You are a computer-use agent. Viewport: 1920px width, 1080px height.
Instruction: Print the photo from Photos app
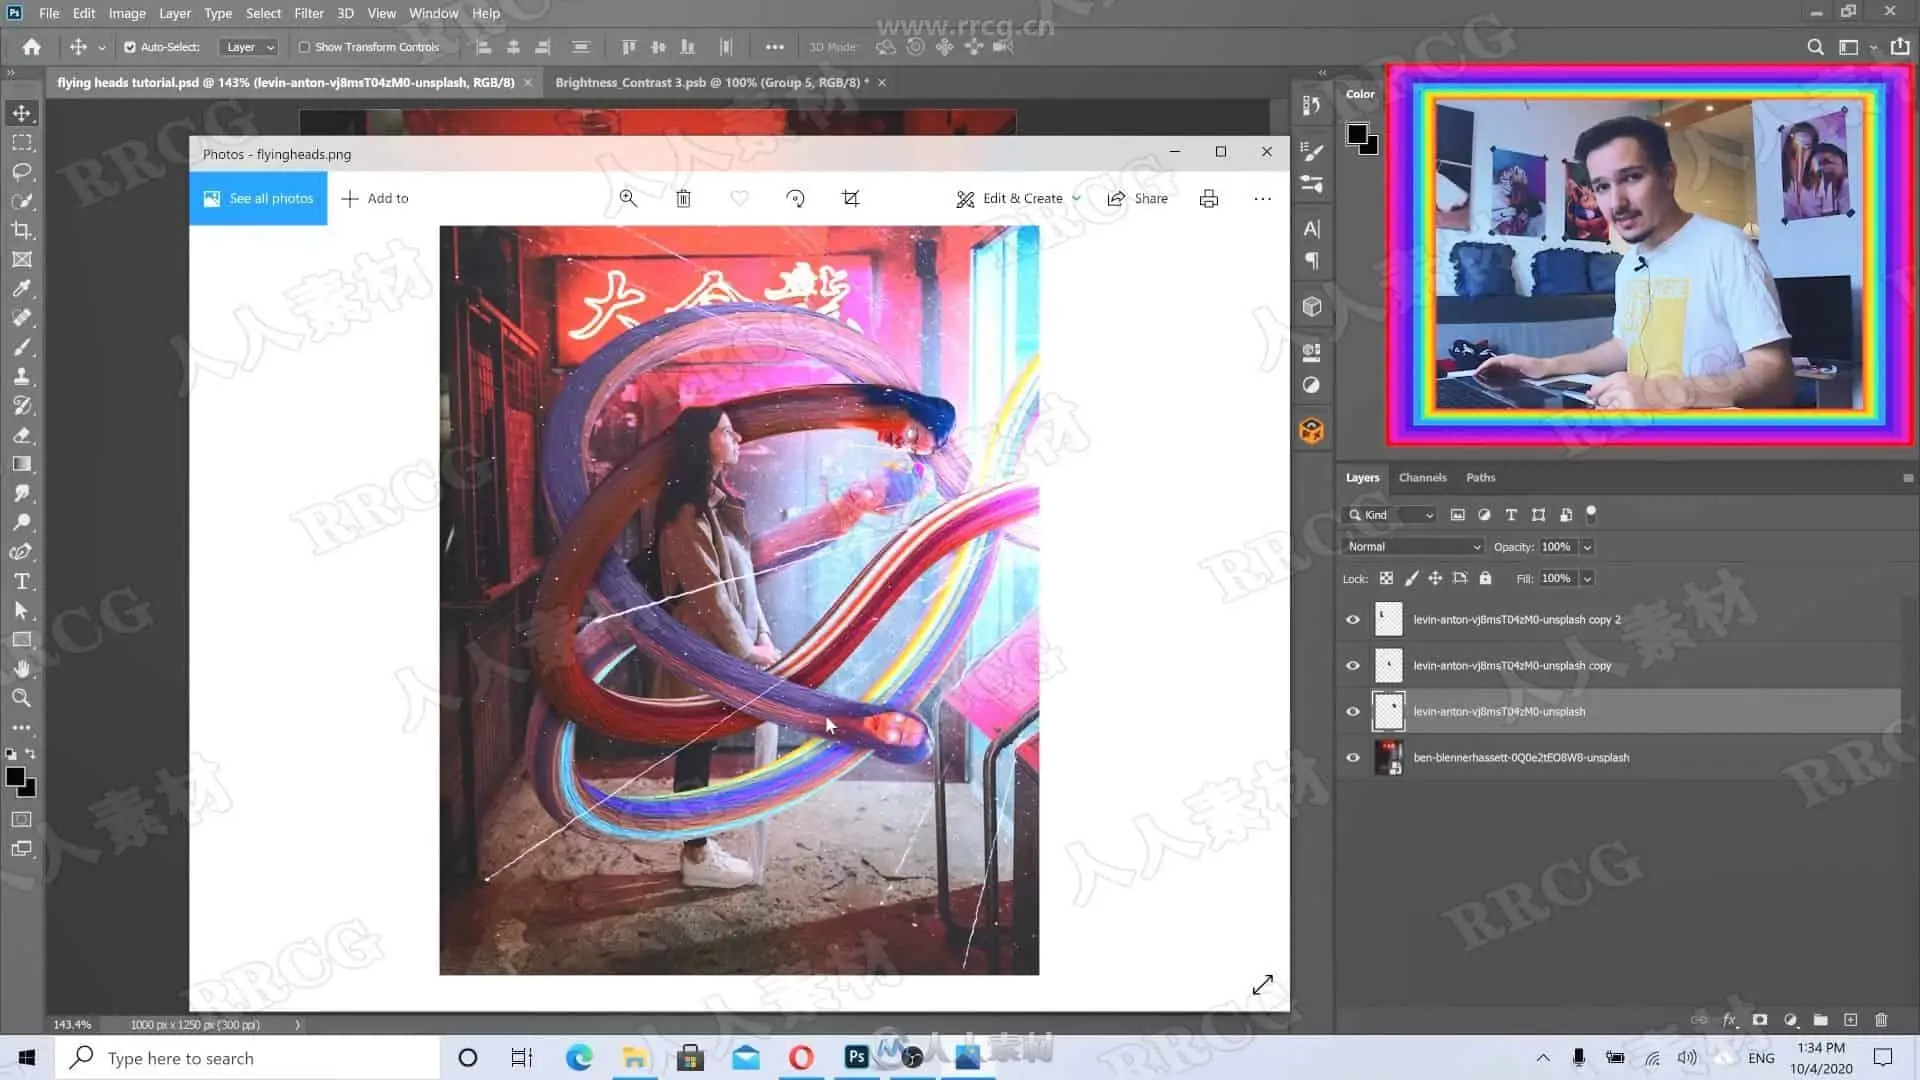pos(1209,198)
